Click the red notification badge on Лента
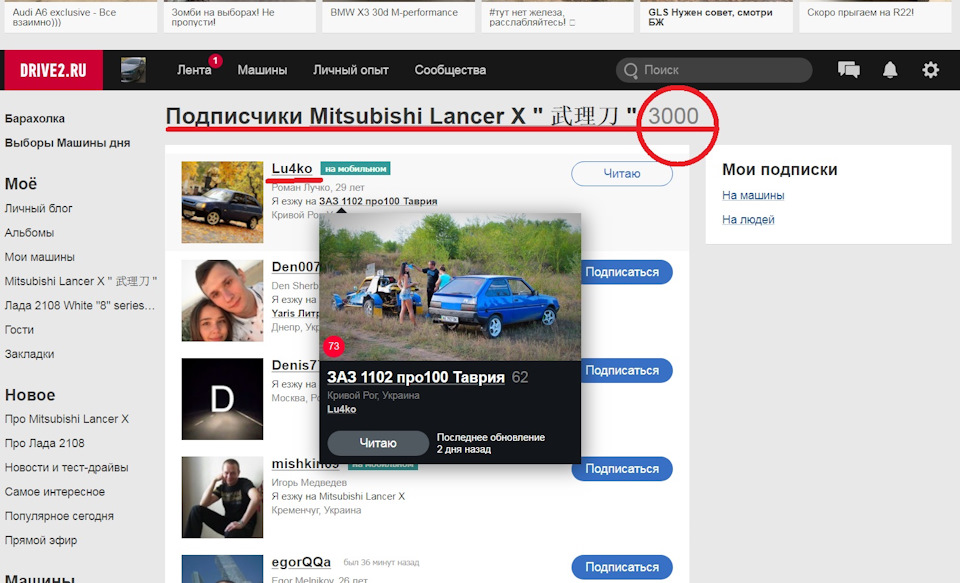This screenshot has height=583, width=960. [215, 61]
